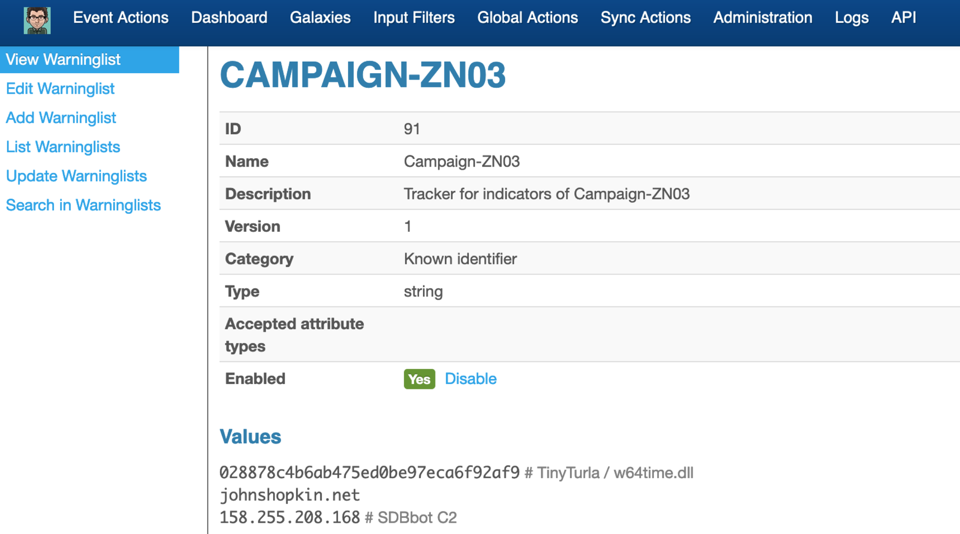
Task: Click the Type value string
Action: (423, 291)
